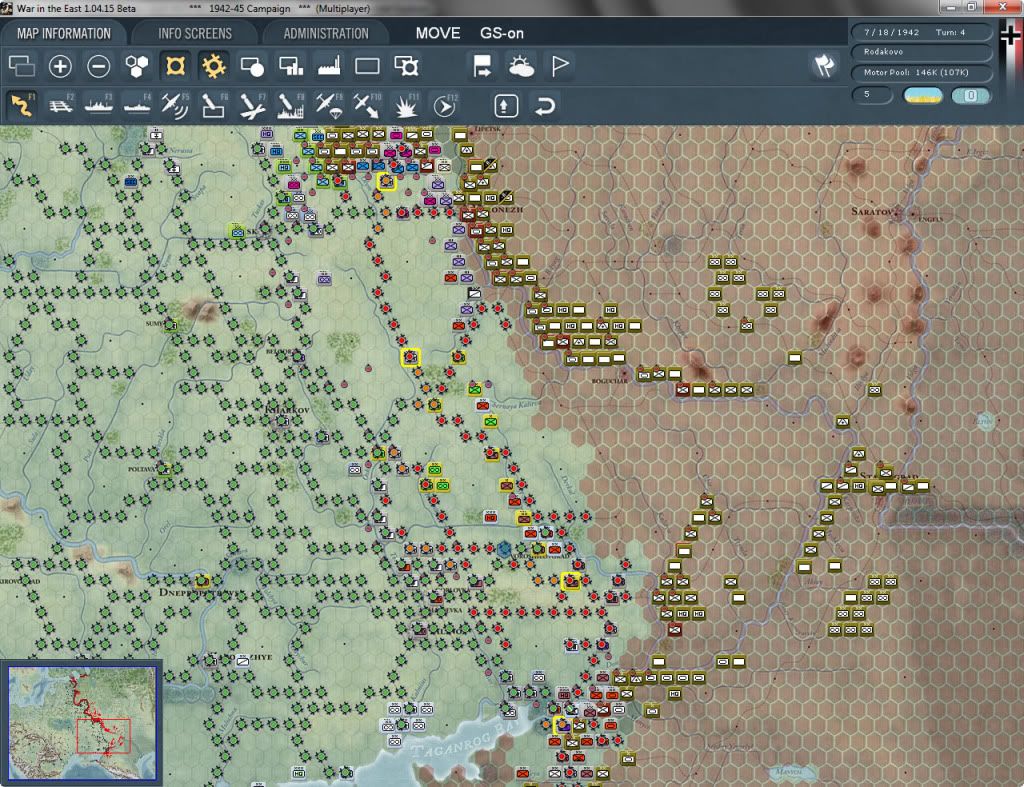Click the minimap overview thumbnail
The image size is (1024, 787).
82,723
